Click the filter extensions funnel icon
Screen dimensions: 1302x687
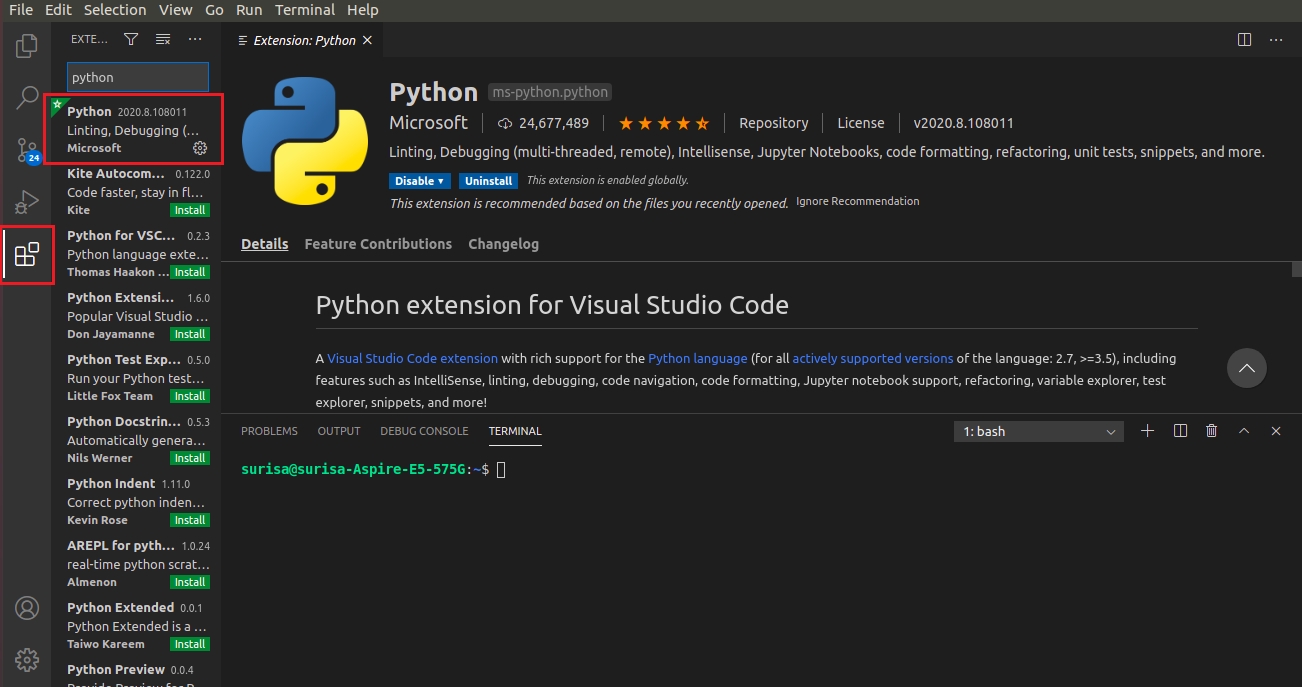pyautogui.click(x=131, y=39)
